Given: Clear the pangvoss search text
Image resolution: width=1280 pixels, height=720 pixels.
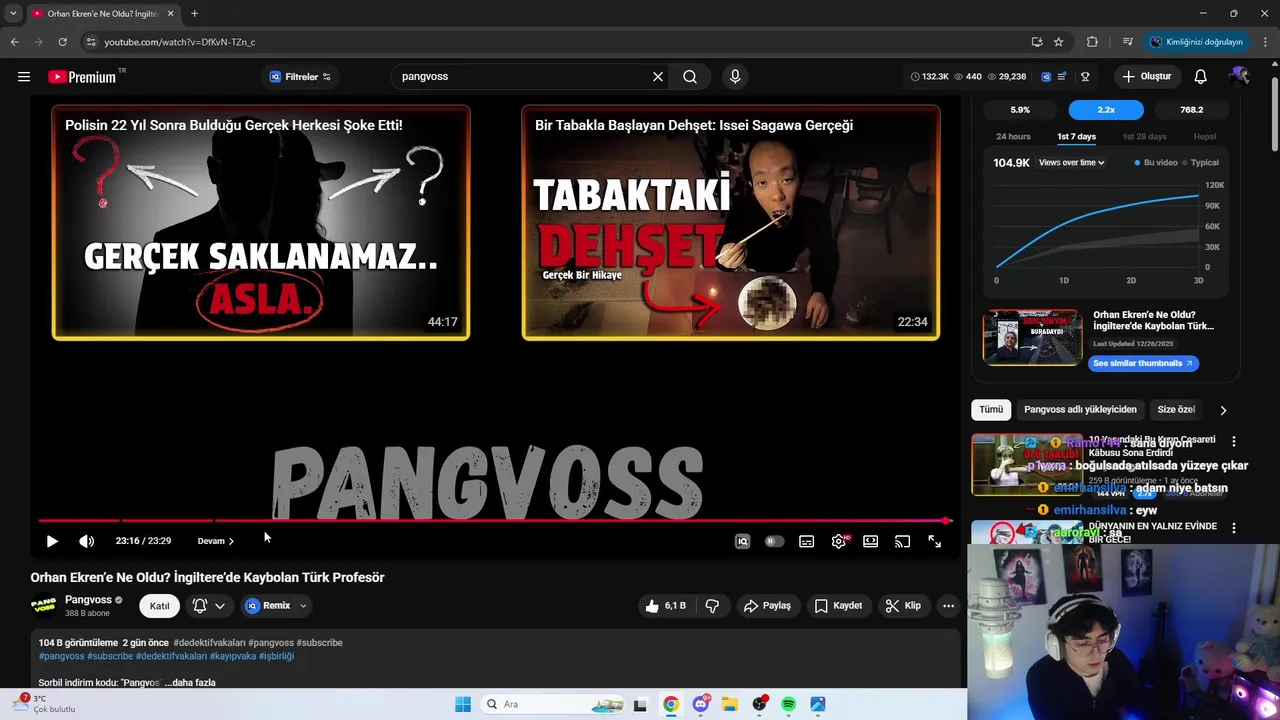Looking at the screenshot, I should [x=658, y=77].
